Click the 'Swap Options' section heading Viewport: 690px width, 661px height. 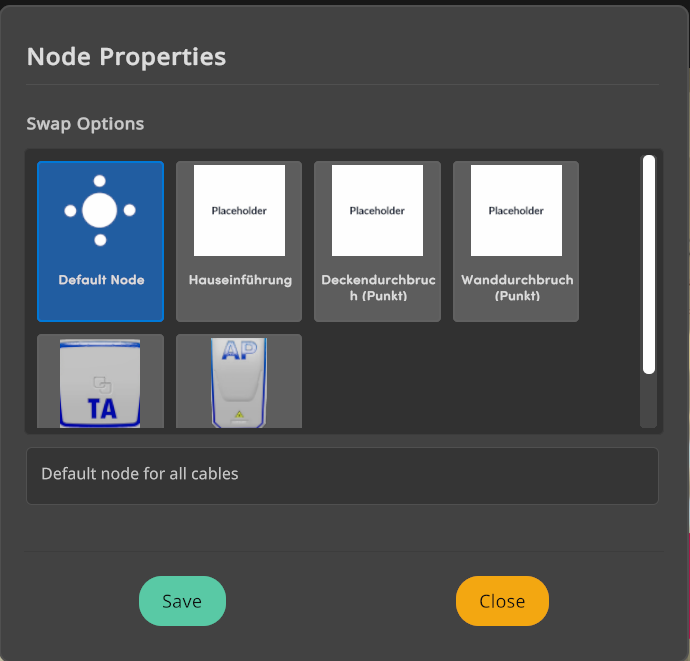pos(85,124)
